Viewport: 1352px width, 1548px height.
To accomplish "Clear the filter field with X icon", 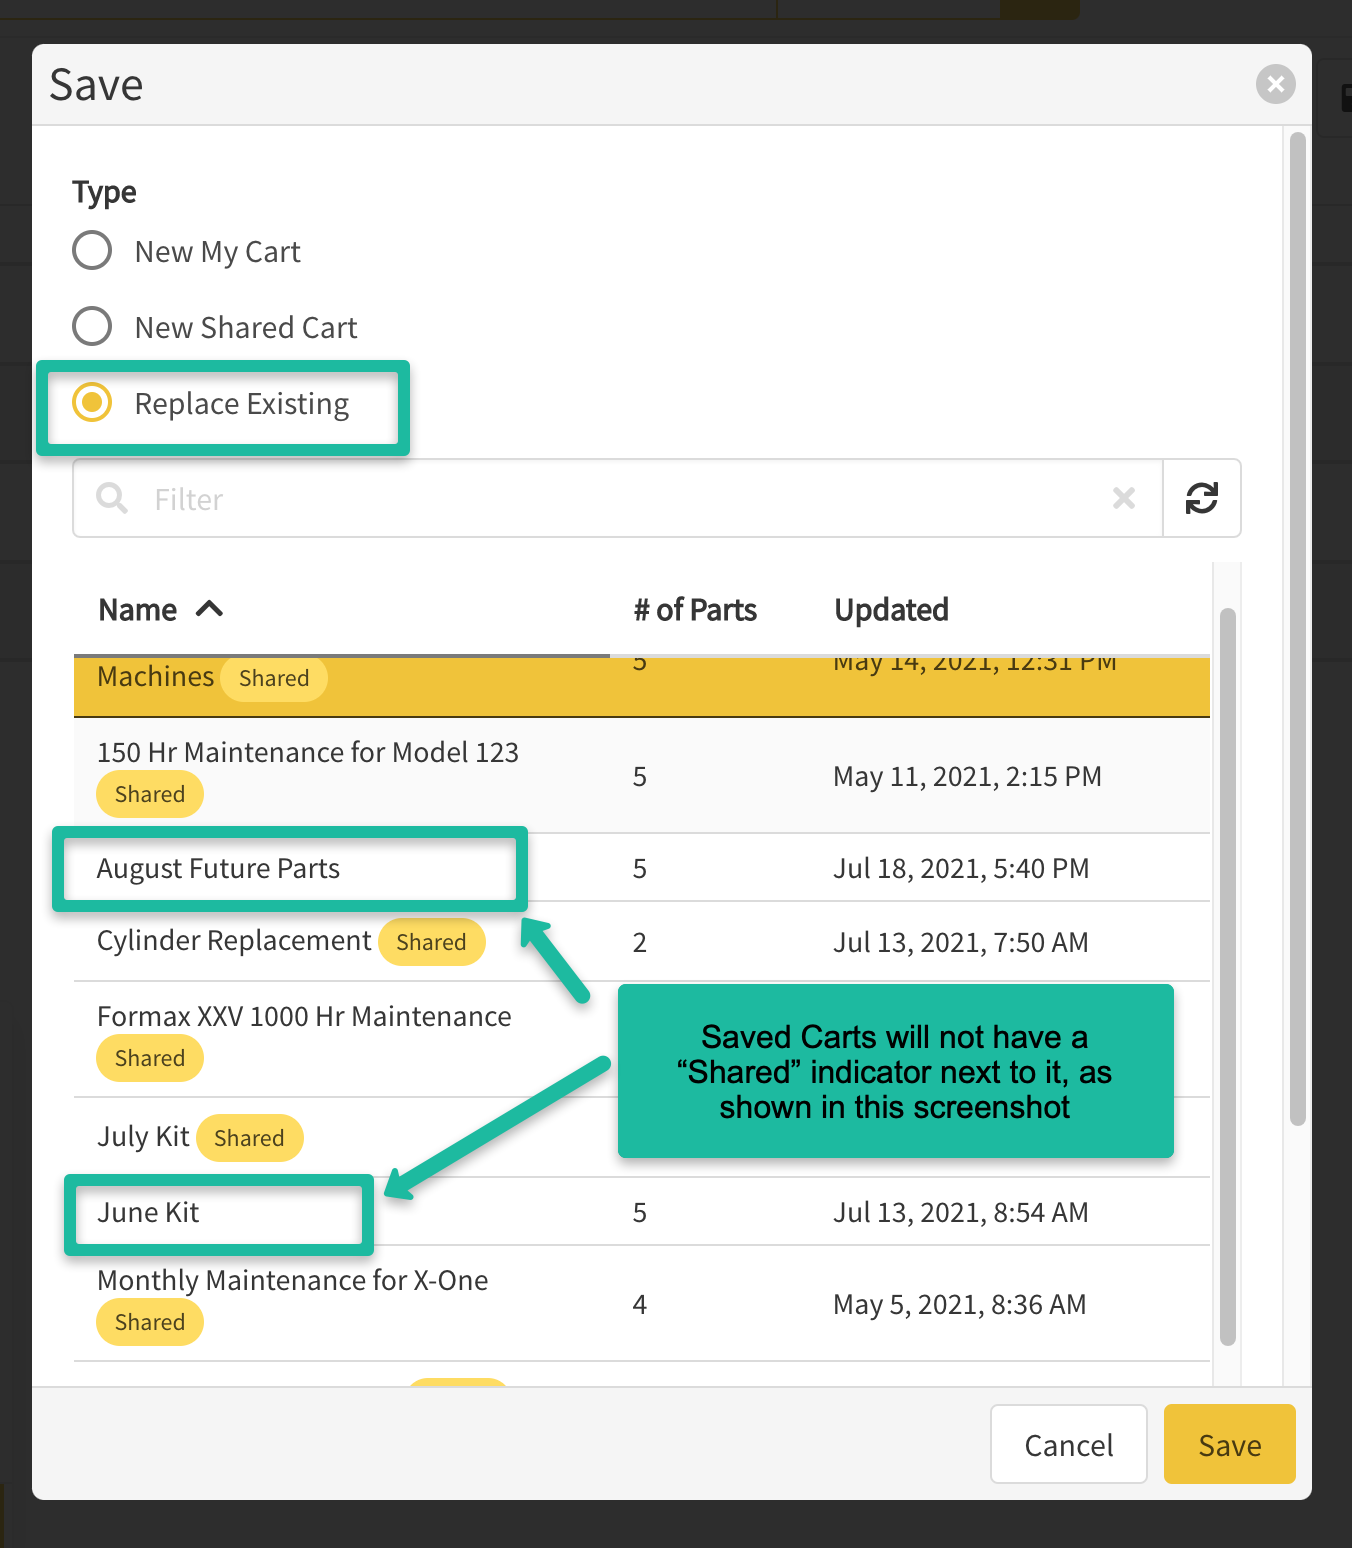I will coord(1124,498).
